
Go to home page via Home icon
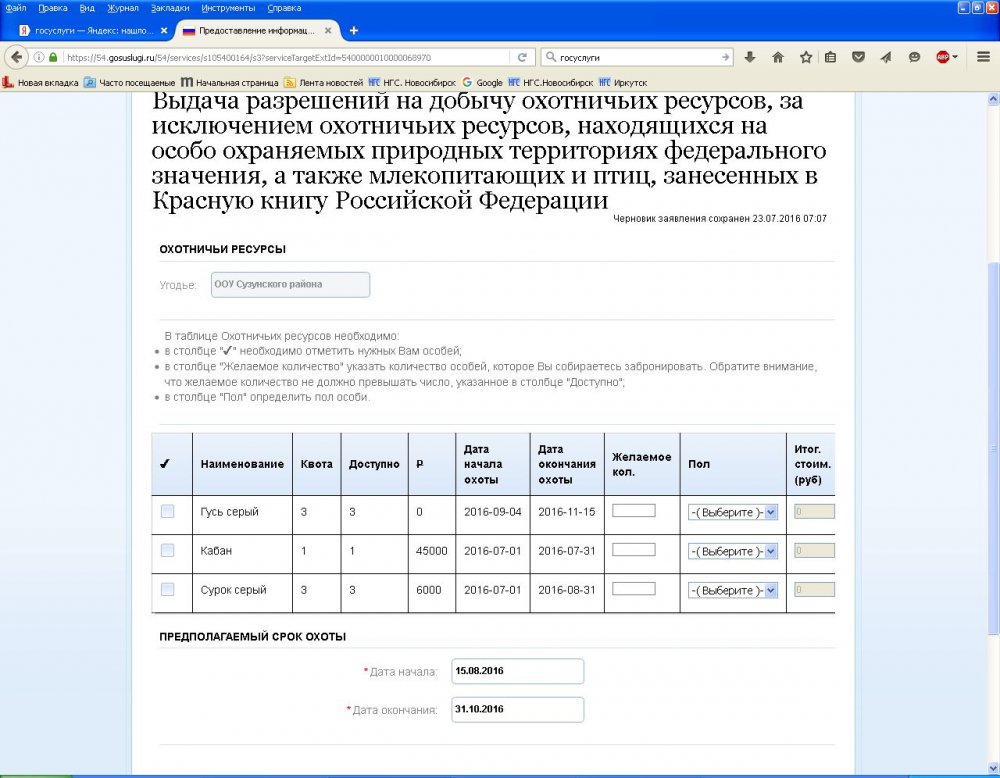click(778, 57)
